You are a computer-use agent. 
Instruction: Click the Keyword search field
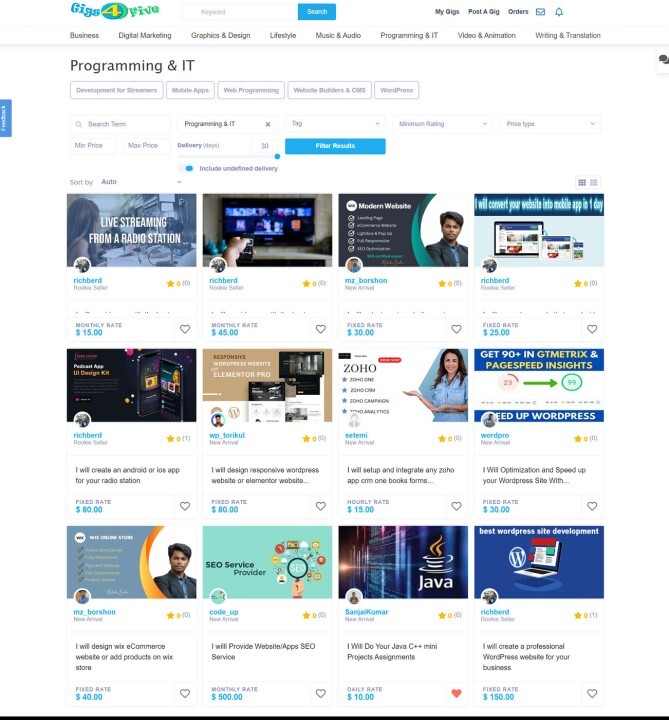(240, 12)
